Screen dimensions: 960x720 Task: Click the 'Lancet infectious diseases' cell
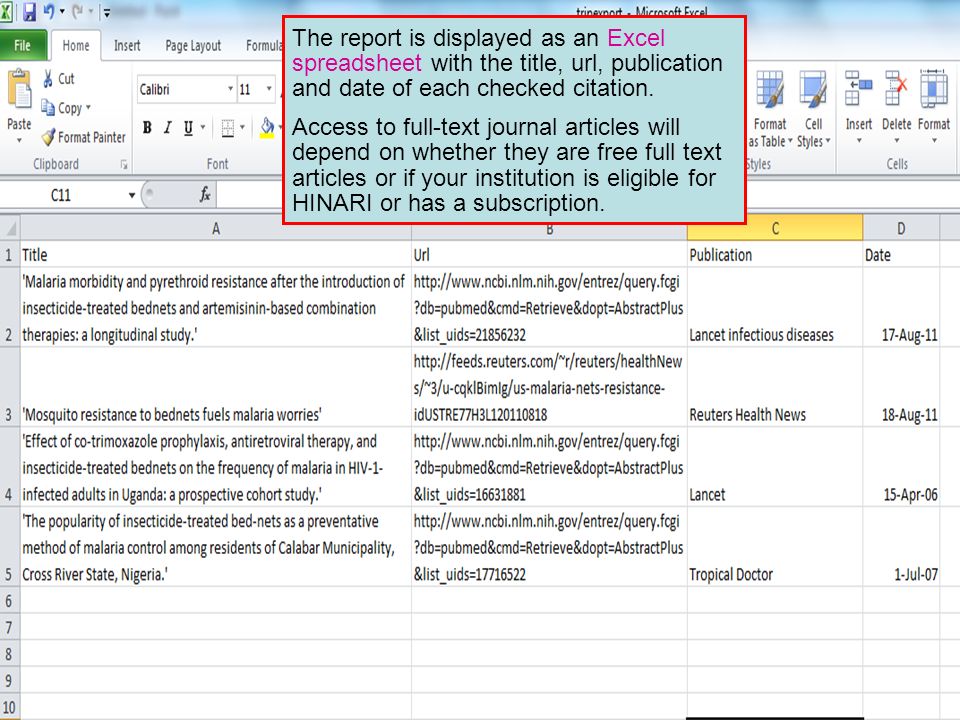(775, 307)
